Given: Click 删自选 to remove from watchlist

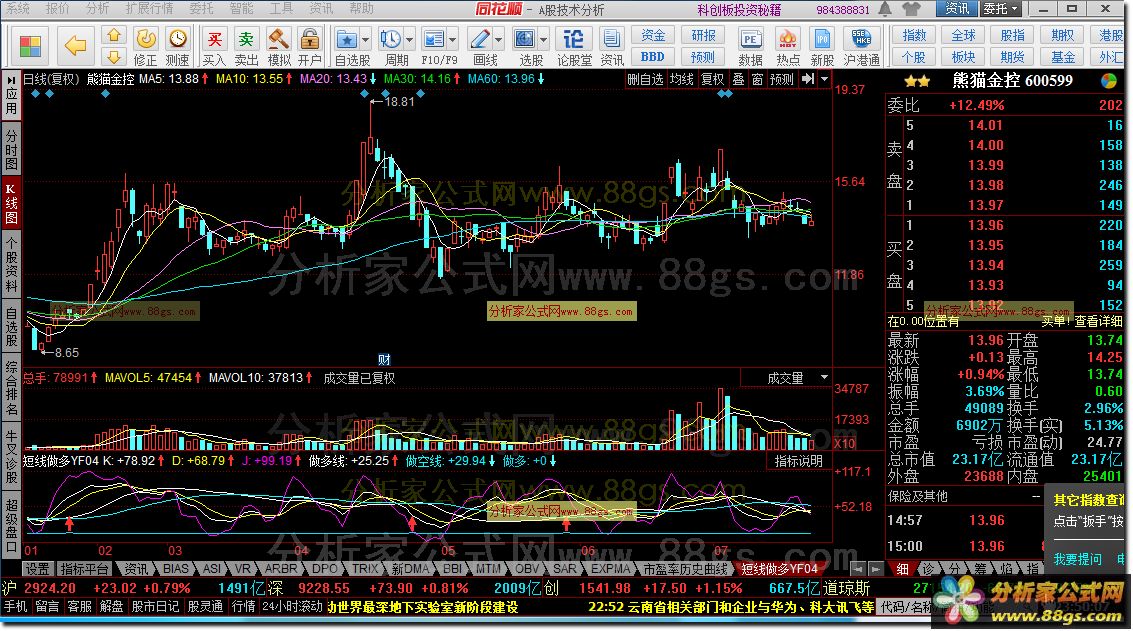Looking at the screenshot, I should 645,79.
